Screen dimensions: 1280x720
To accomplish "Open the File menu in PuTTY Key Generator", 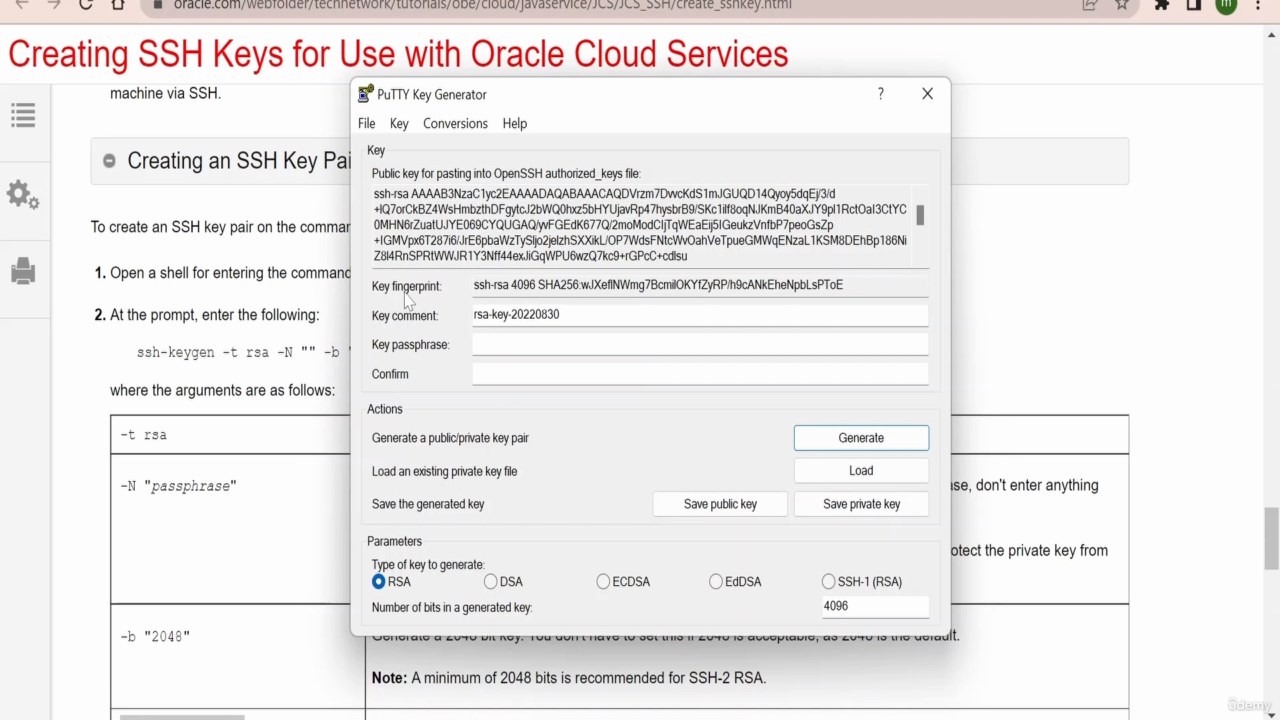I will 367,124.
